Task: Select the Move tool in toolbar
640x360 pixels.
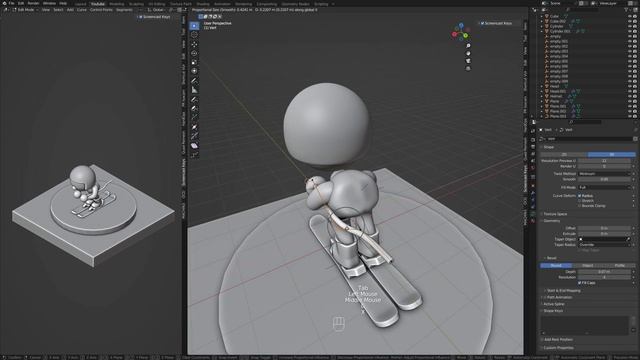Action: point(194,44)
